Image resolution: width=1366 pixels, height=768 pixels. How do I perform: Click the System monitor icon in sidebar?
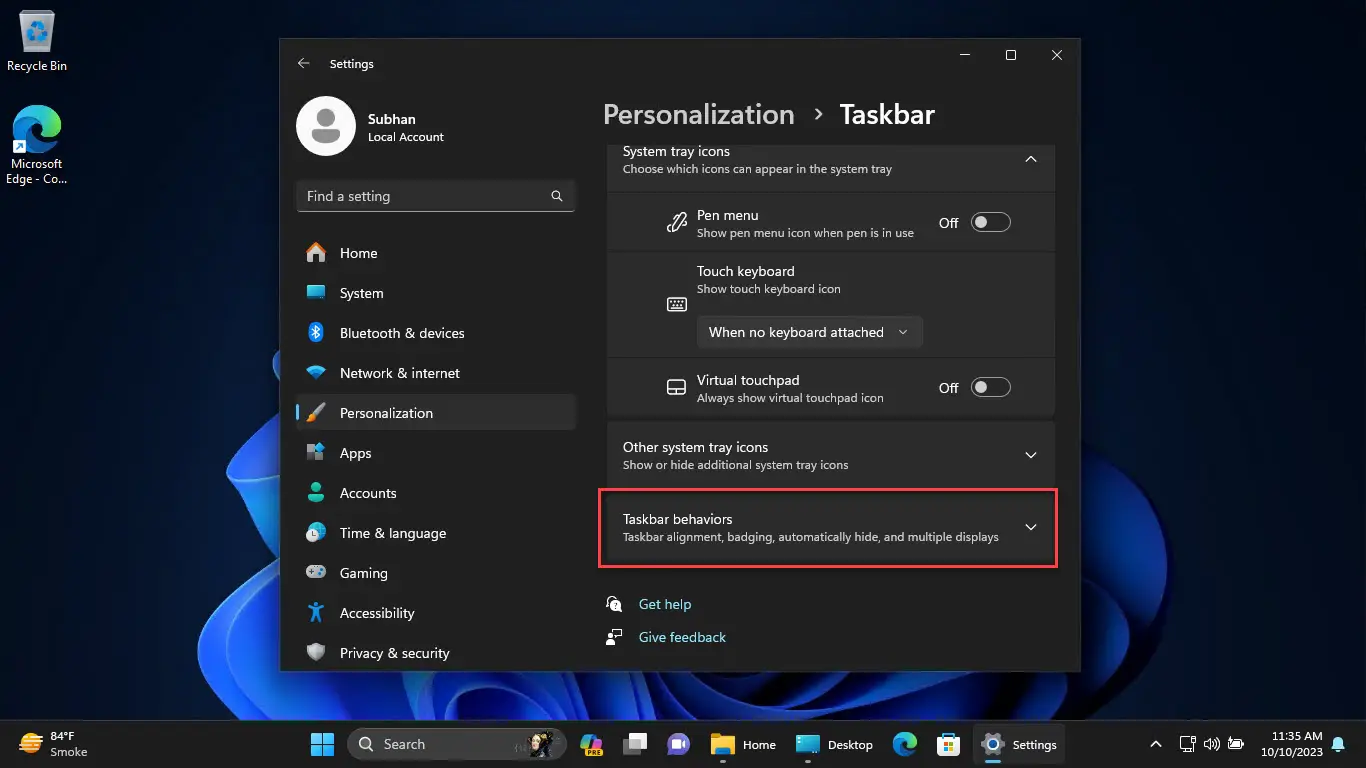(x=316, y=293)
